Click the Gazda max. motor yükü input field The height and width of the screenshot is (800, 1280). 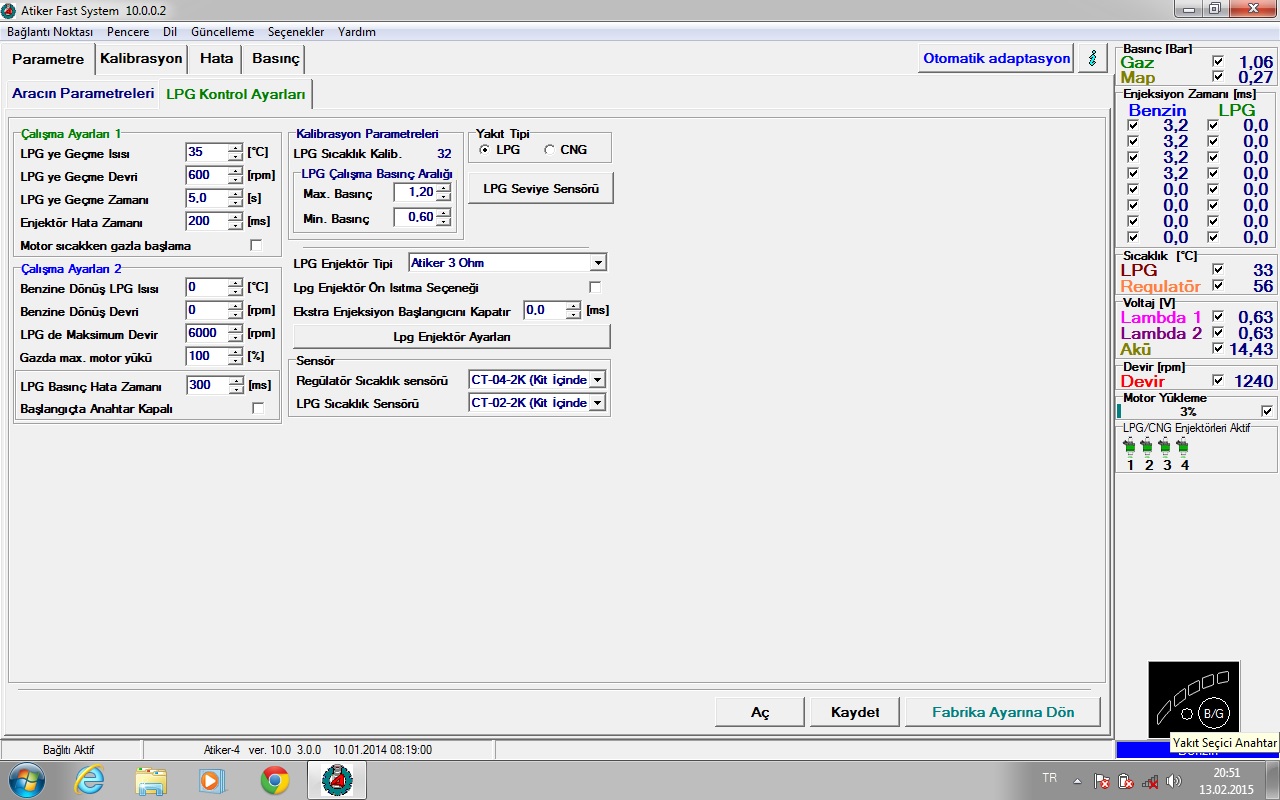pyautogui.click(x=207, y=356)
